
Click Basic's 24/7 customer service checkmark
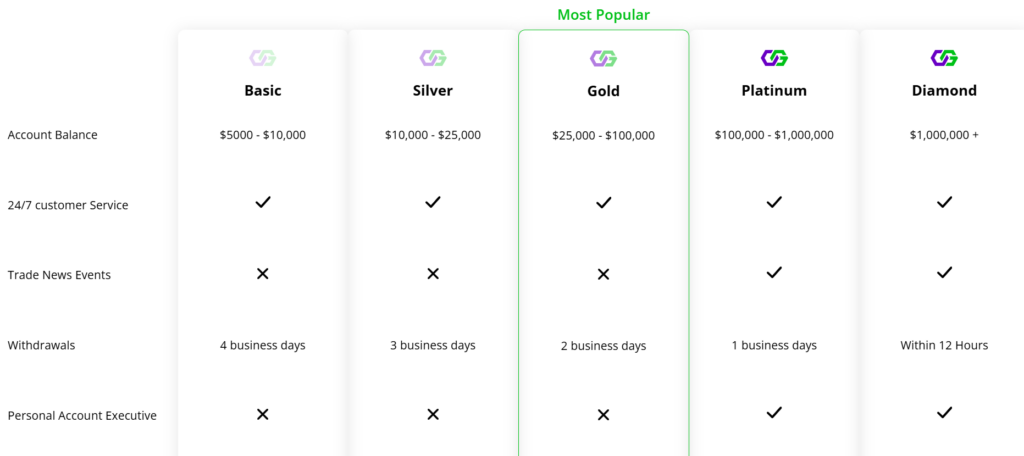[x=263, y=202]
